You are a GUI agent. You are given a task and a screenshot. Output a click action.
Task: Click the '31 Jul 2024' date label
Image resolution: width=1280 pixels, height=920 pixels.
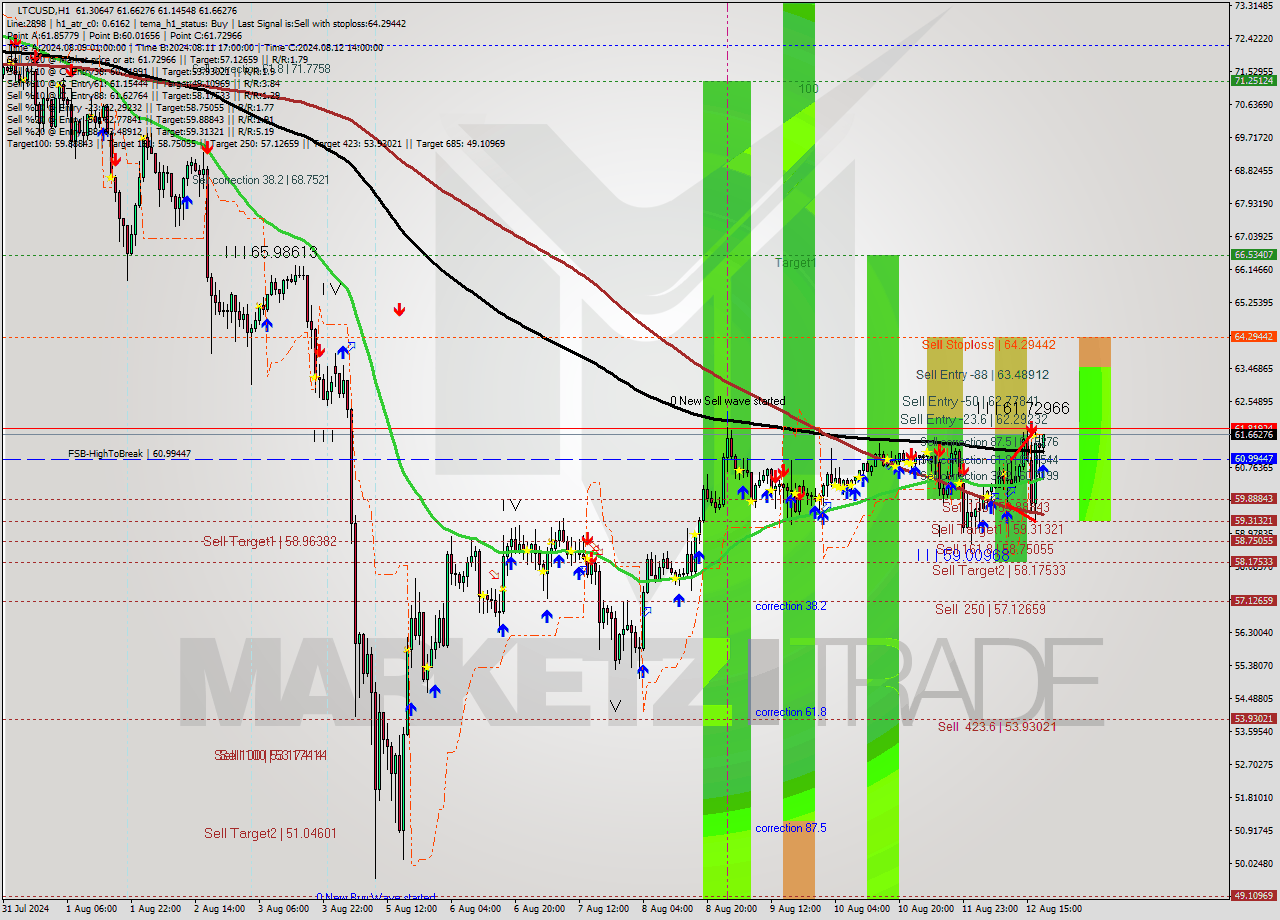(x=24, y=910)
